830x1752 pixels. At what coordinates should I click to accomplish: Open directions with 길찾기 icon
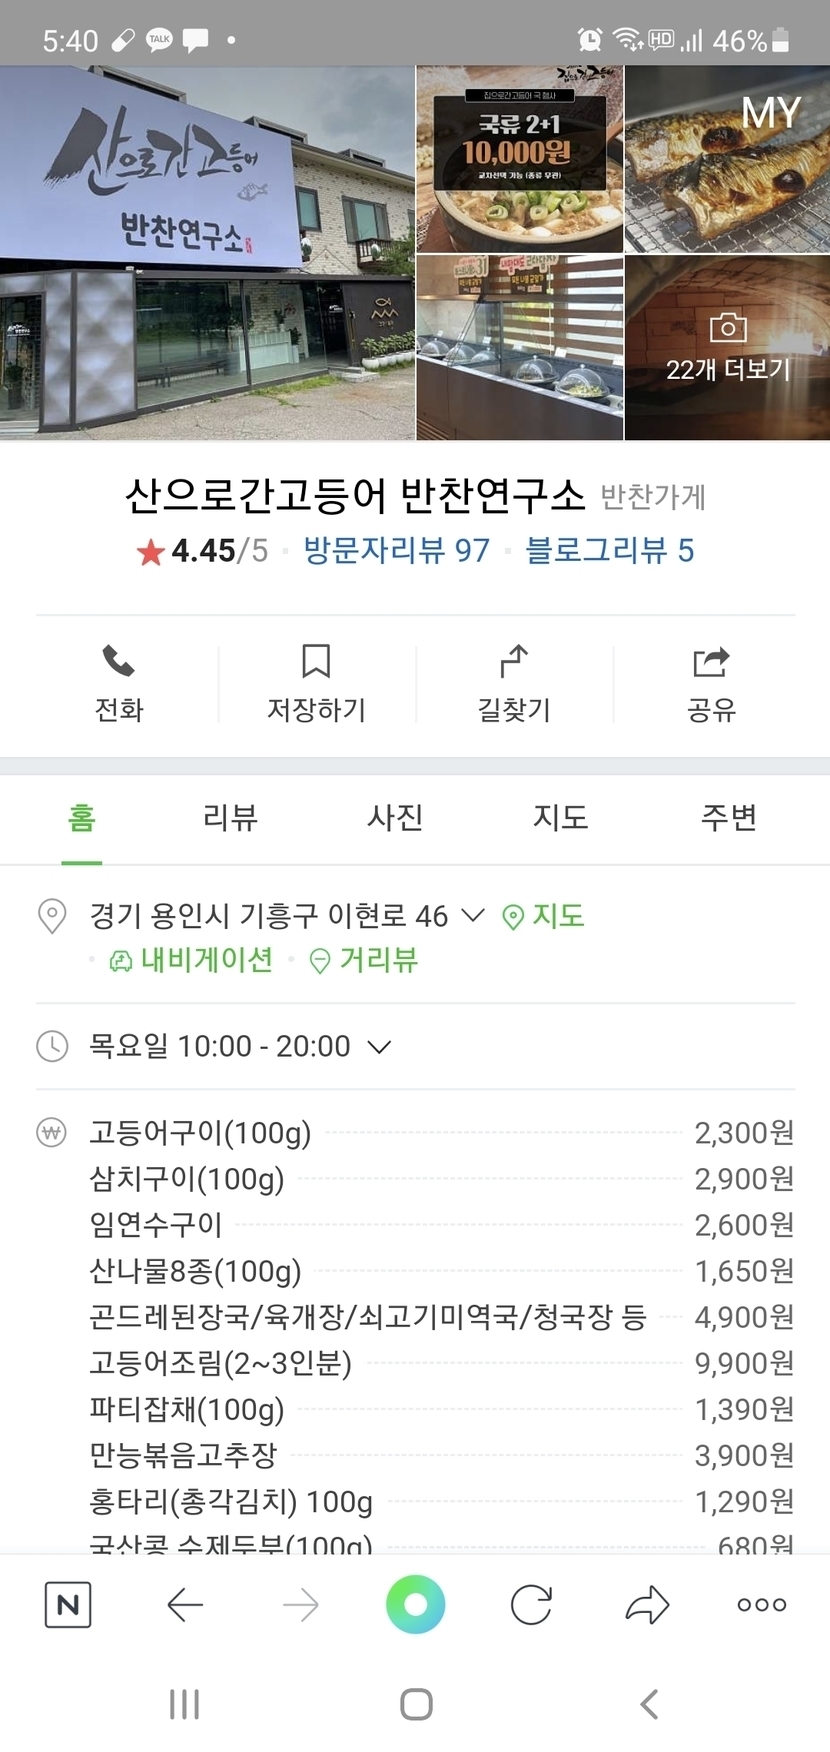point(513,662)
